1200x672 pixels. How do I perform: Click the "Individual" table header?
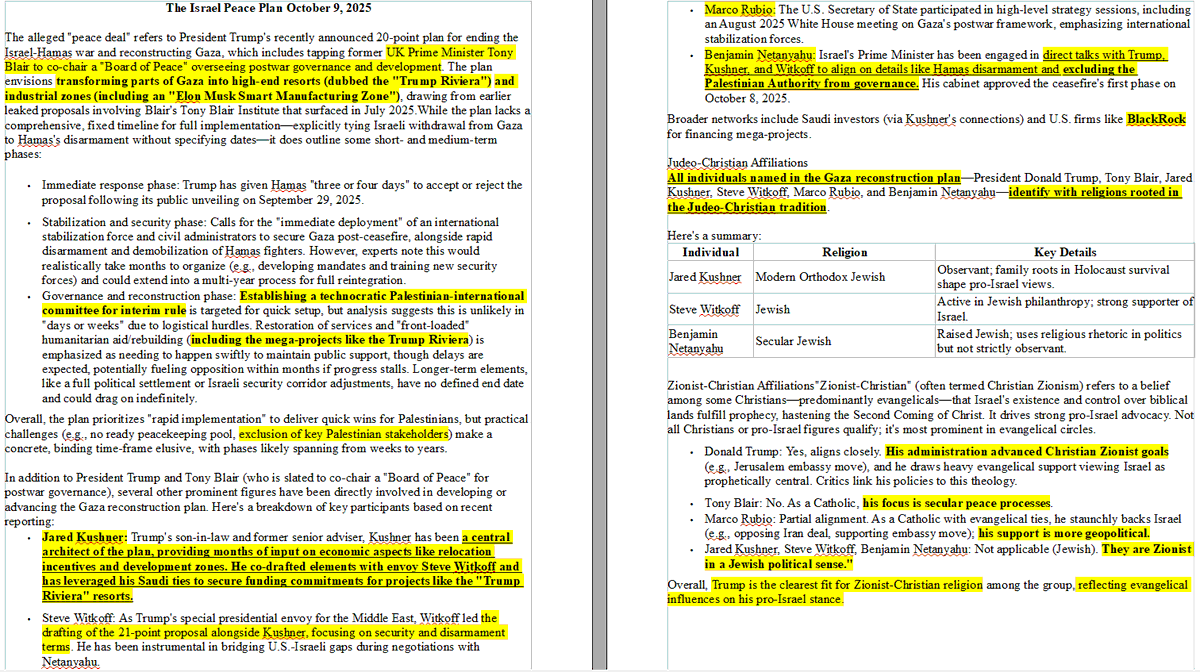710,252
